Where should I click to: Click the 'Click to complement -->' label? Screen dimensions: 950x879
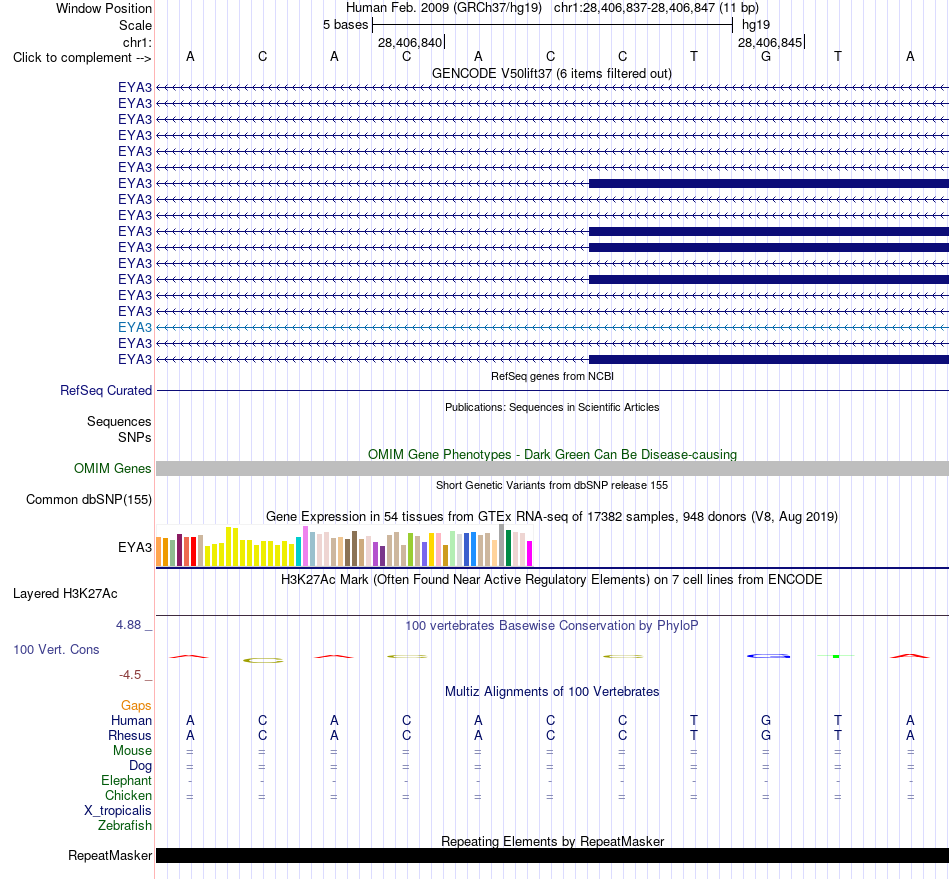[82, 58]
